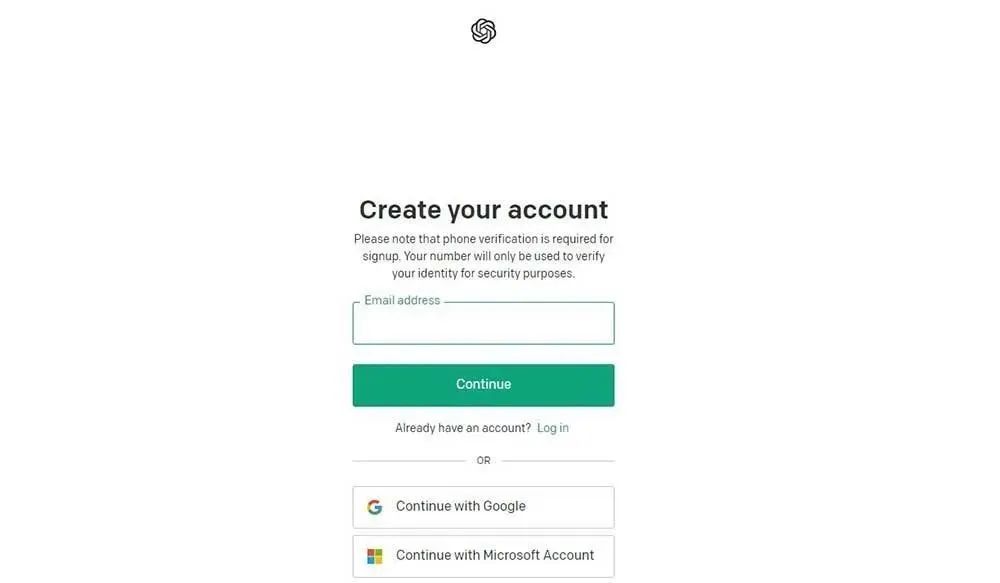This screenshot has width=1000, height=583.
Task: Click the Already have an account text
Action: [x=462, y=428]
